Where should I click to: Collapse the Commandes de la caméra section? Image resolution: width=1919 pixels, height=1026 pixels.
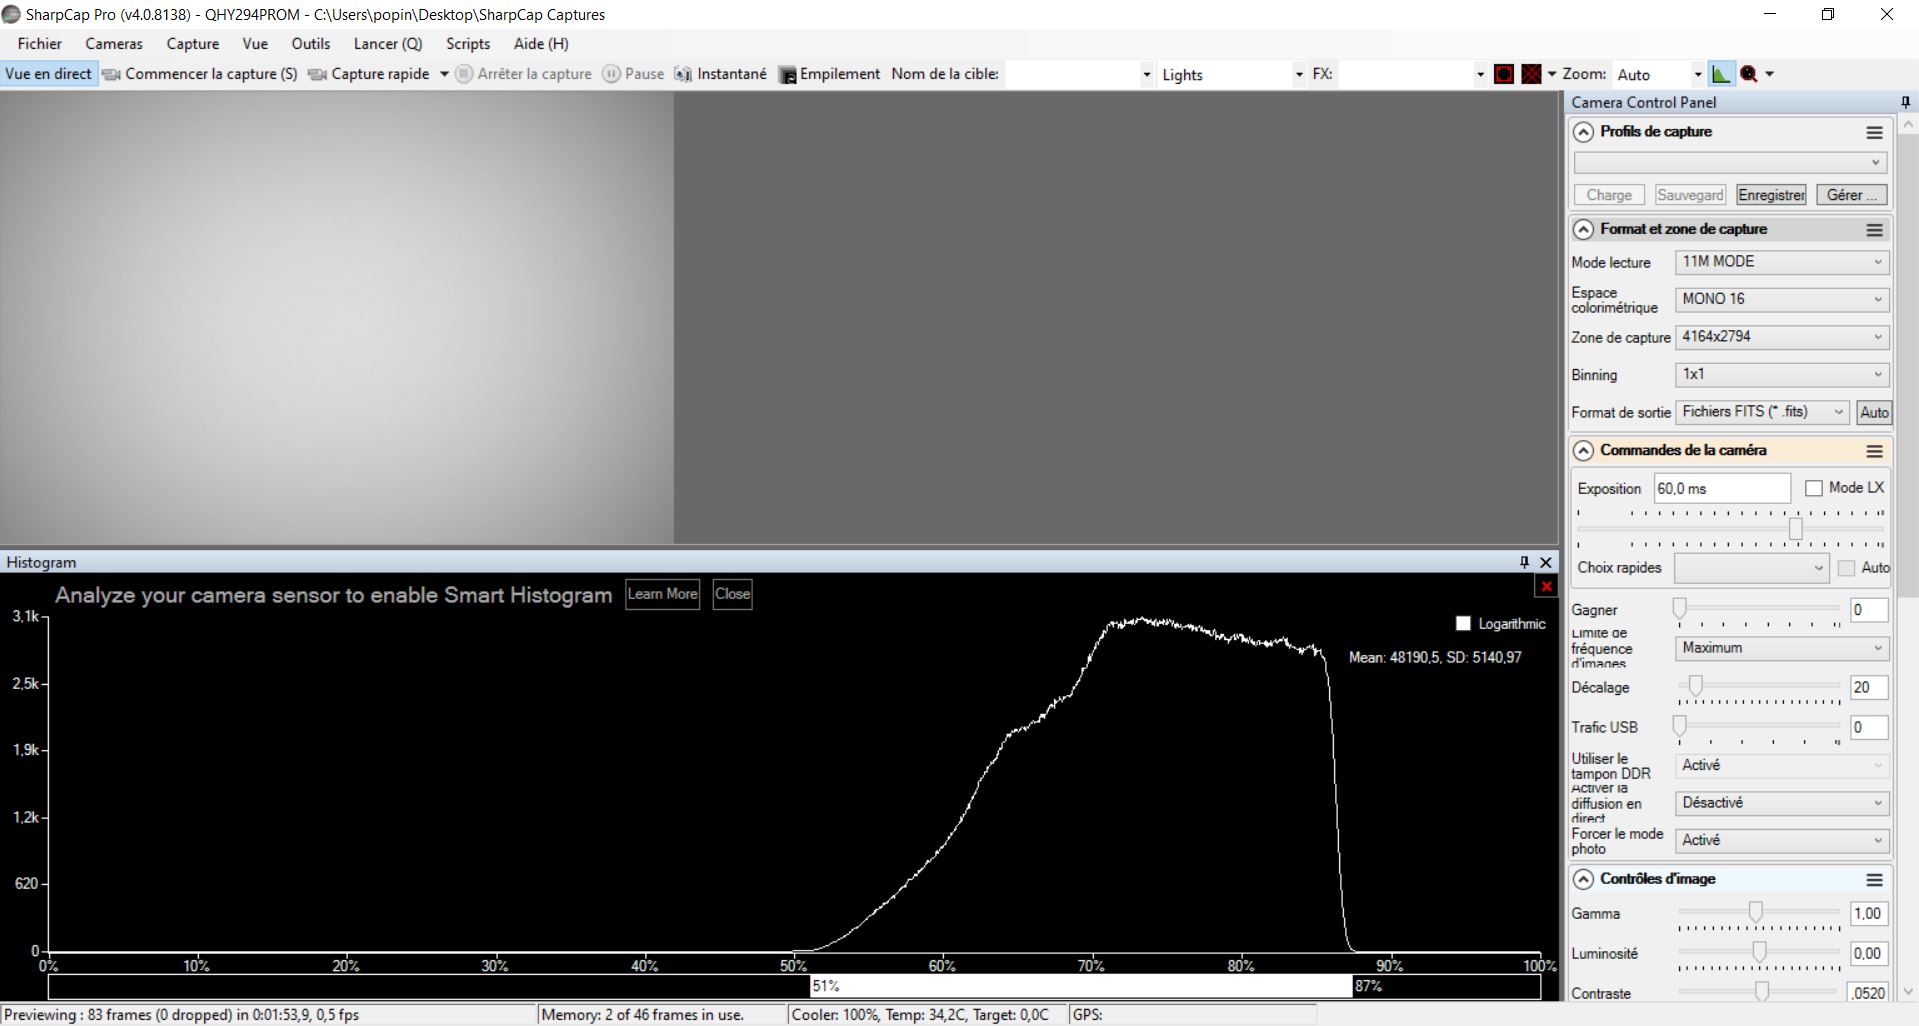click(x=1583, y=451)
